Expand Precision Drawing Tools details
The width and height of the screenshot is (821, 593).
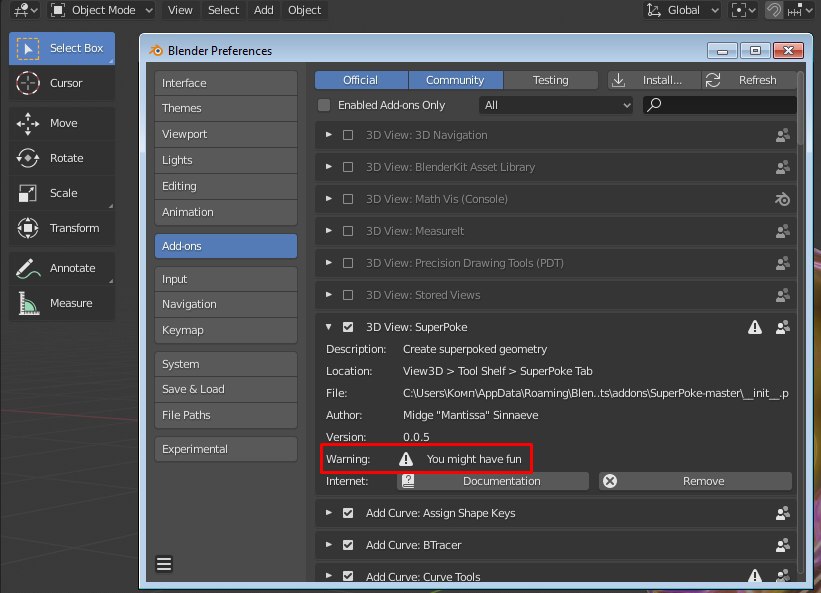tap(328, 263)
